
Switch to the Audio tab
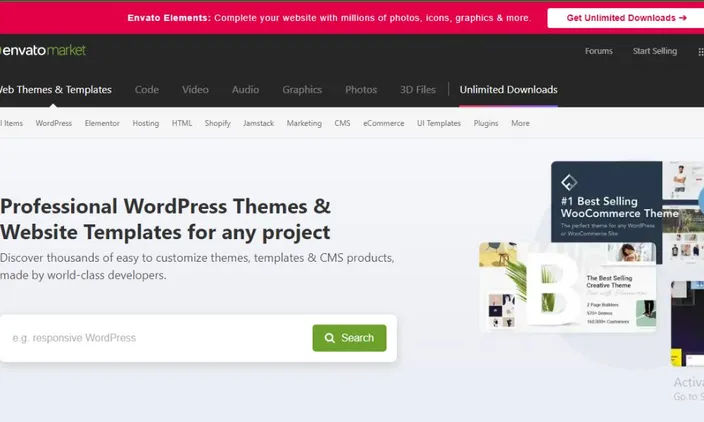tap(245, 90)
